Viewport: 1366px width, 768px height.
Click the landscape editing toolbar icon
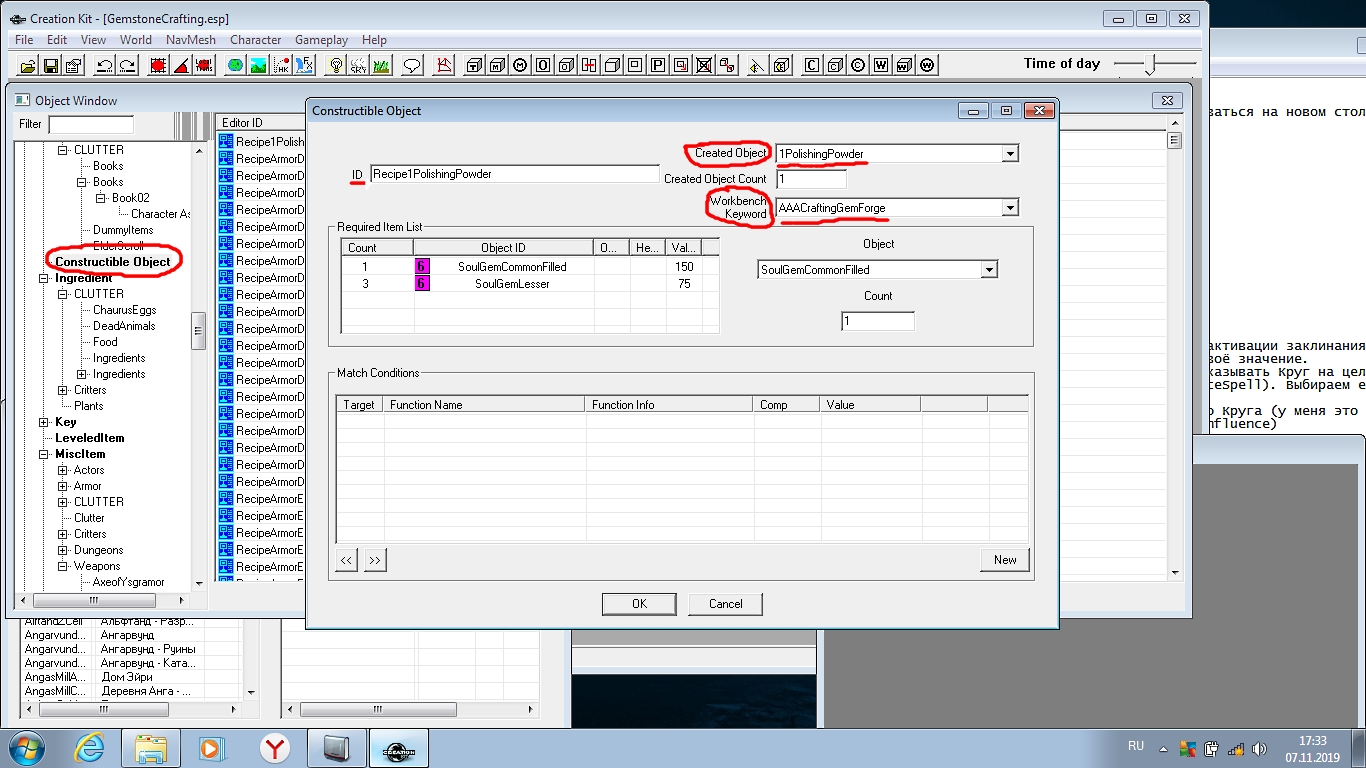(x=258, y=65)
